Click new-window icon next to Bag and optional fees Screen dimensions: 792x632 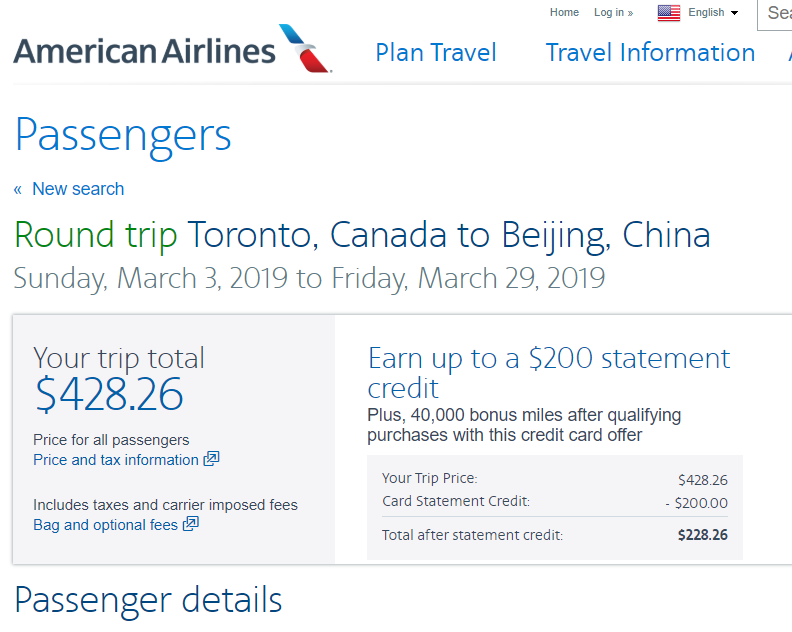click(x=190, y=524)
